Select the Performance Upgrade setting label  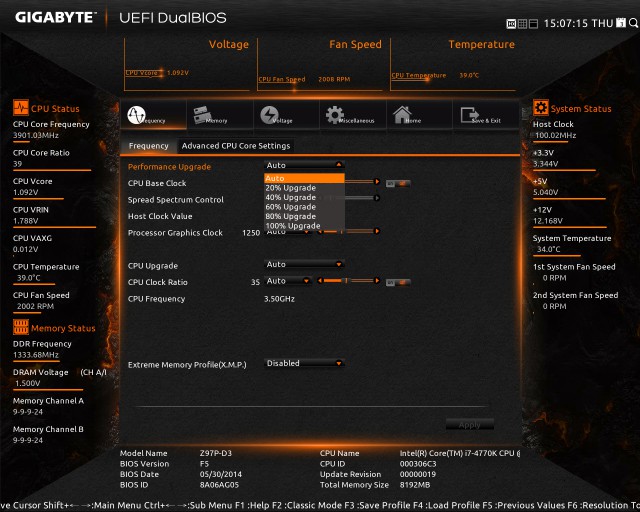(169, 167)
